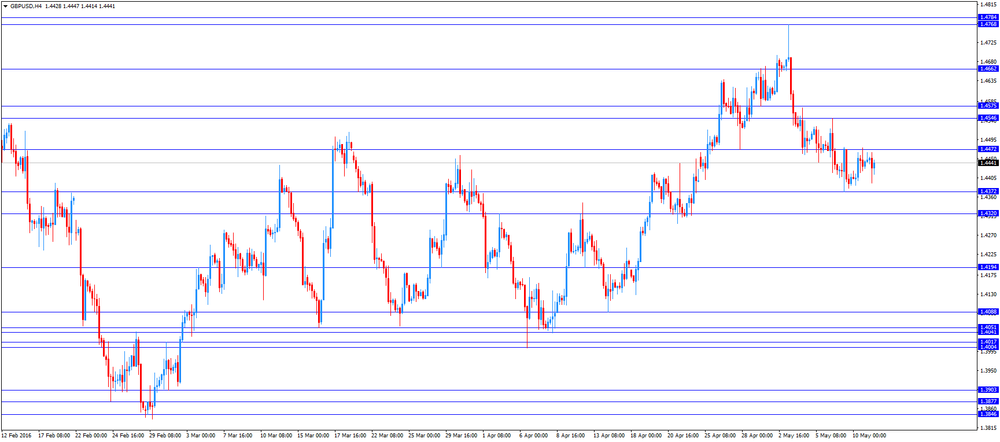Click the 1 Apr 08:00 time label
Screen dimensions: 1000x442
pyautogui.click(x=498, y=437)
